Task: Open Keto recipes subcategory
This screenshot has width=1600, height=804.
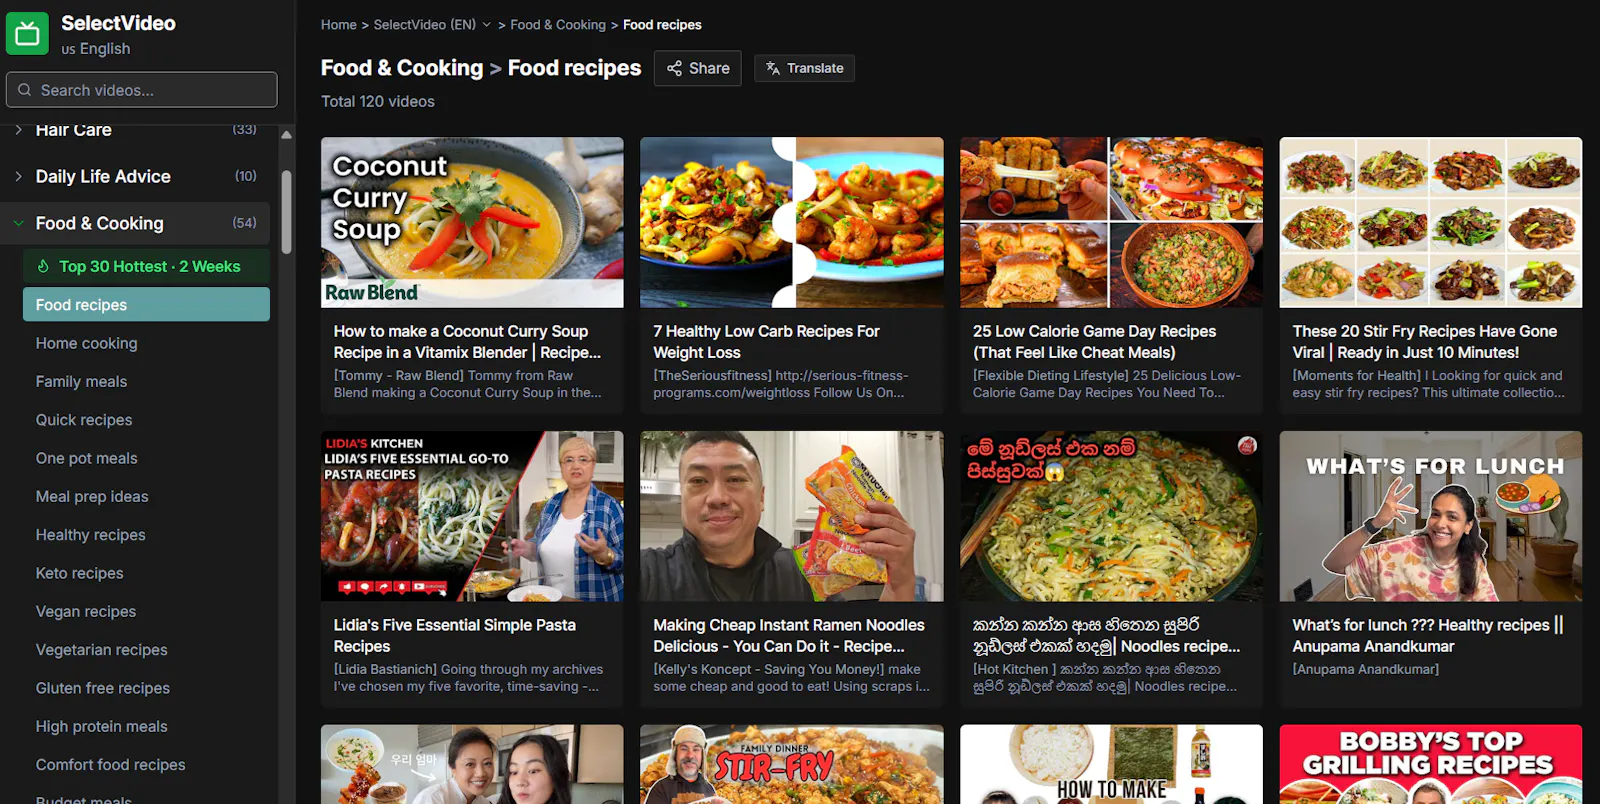Action: coord(80,573)
